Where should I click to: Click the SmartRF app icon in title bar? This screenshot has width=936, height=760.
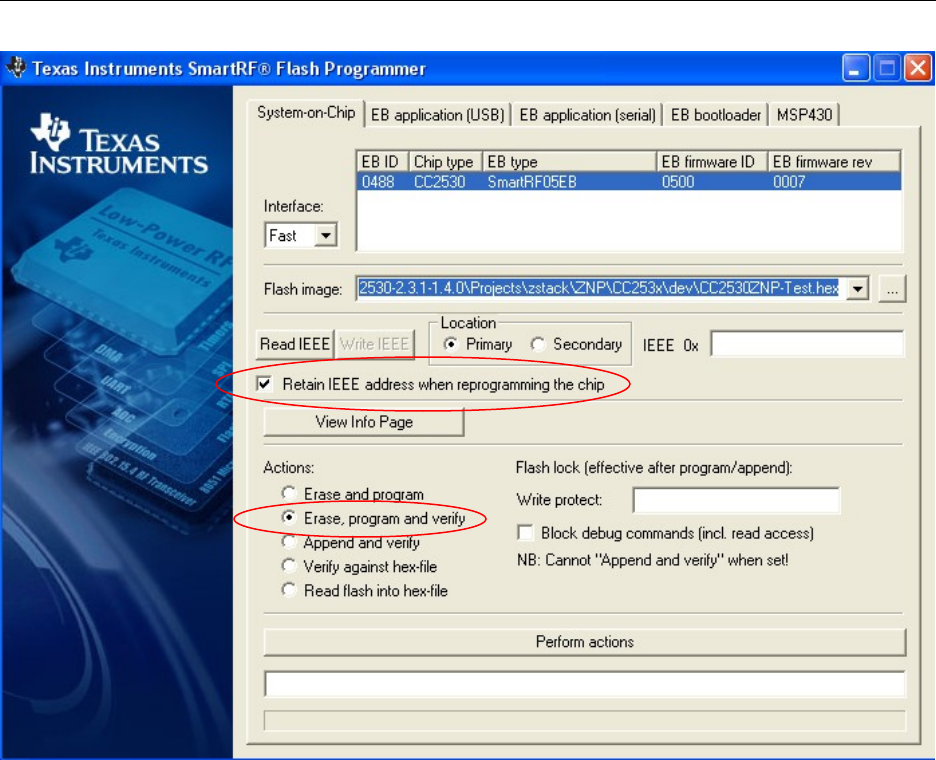[17, 67]
